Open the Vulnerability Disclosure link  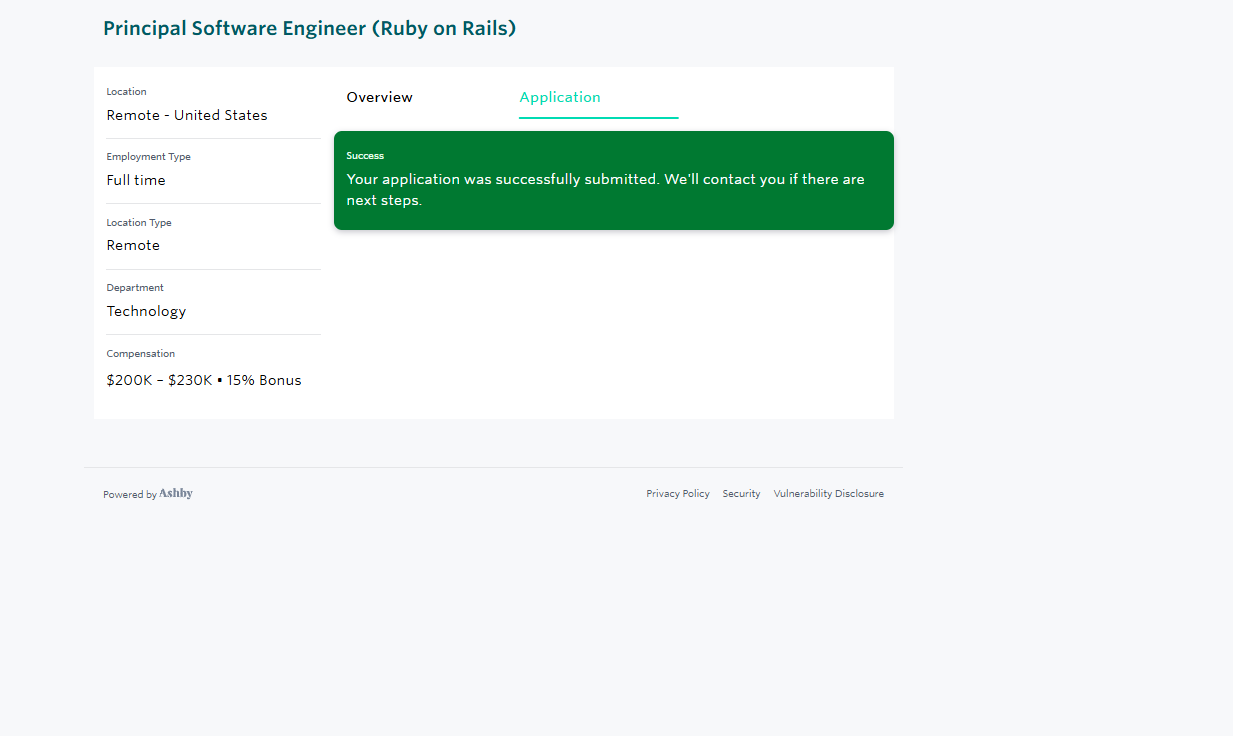828,494
